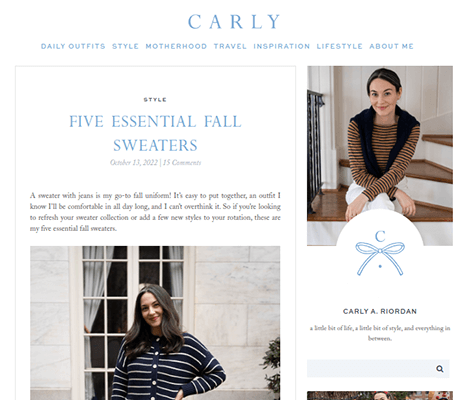This screenshot has height=400, width=468.
Task: Click the striped cardigan photo in post
Action: [x=155, y=323]
